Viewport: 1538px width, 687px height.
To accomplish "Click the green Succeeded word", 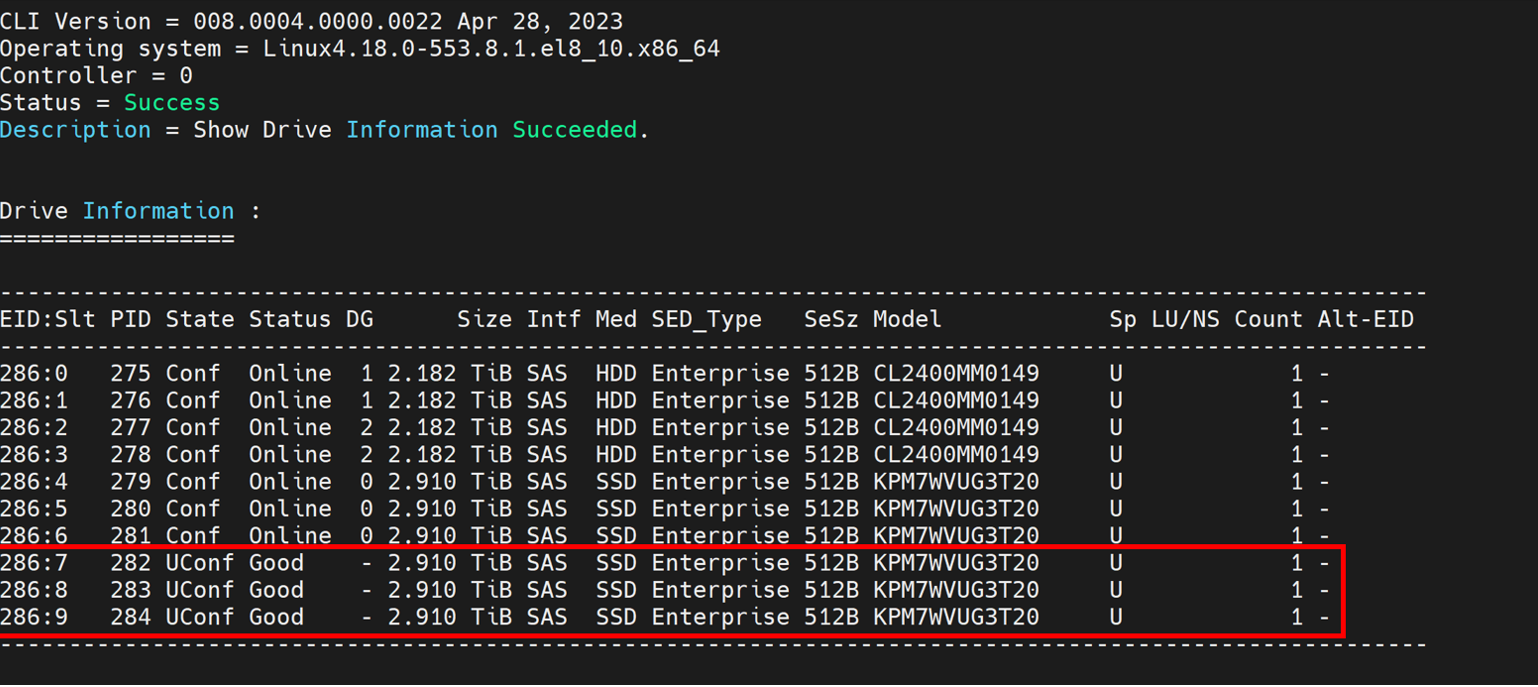I will point(574,130).
